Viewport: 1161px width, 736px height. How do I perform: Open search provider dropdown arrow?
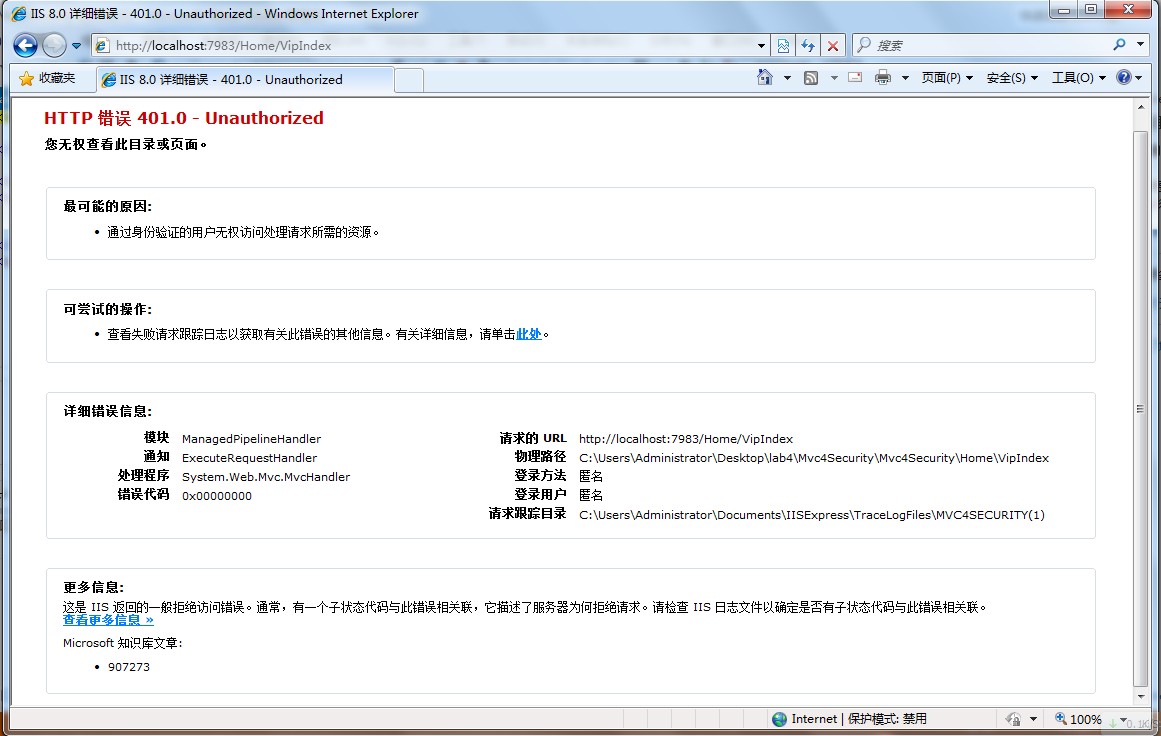click(1140, 45)
